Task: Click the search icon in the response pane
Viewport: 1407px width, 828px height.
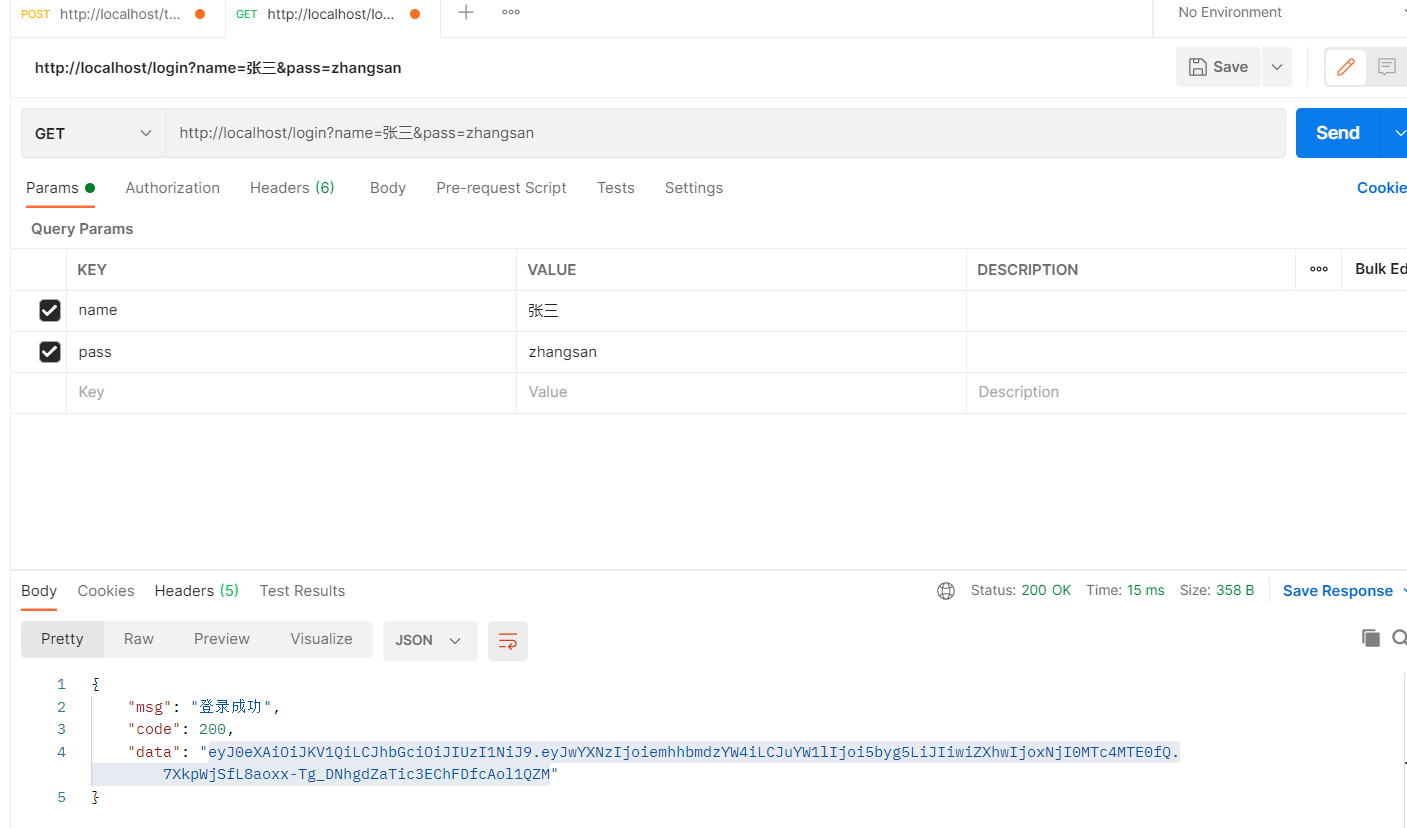Action: [x=1399, y=637]
